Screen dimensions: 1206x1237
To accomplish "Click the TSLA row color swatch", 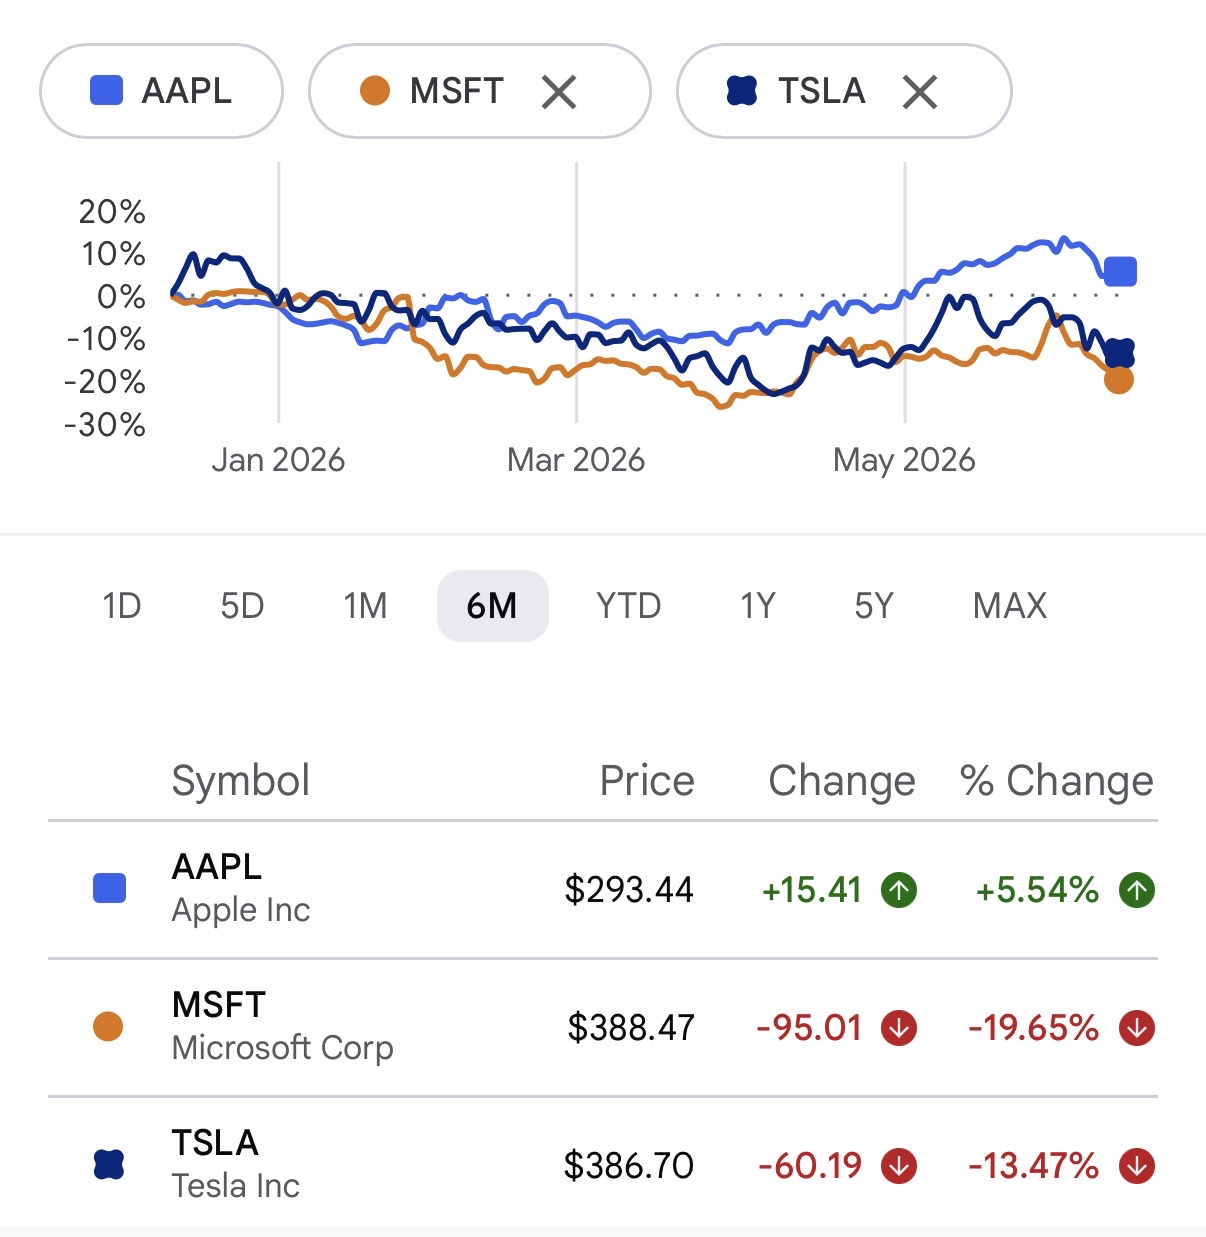I will point(108,1165).
